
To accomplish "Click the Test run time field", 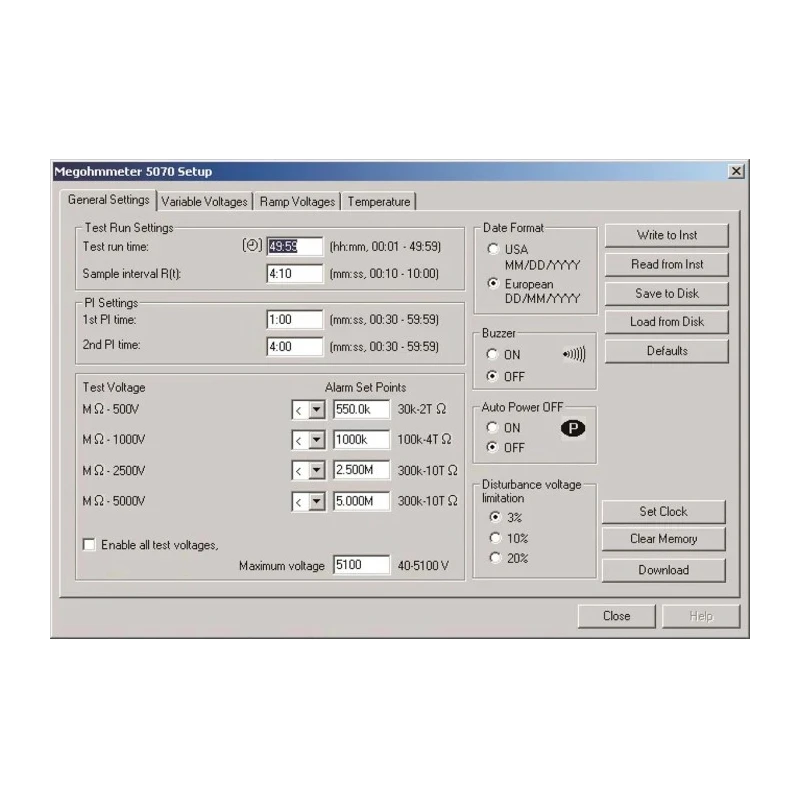I will coord(294,246).
